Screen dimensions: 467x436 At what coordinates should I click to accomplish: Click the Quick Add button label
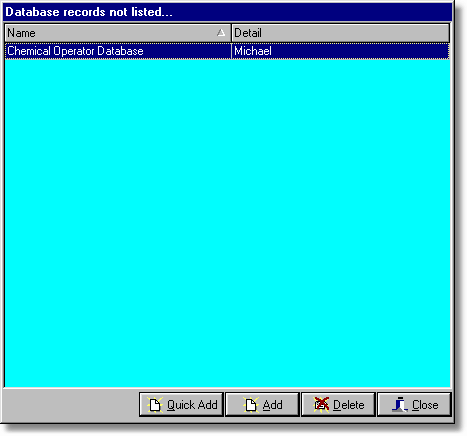click(192, 405)
